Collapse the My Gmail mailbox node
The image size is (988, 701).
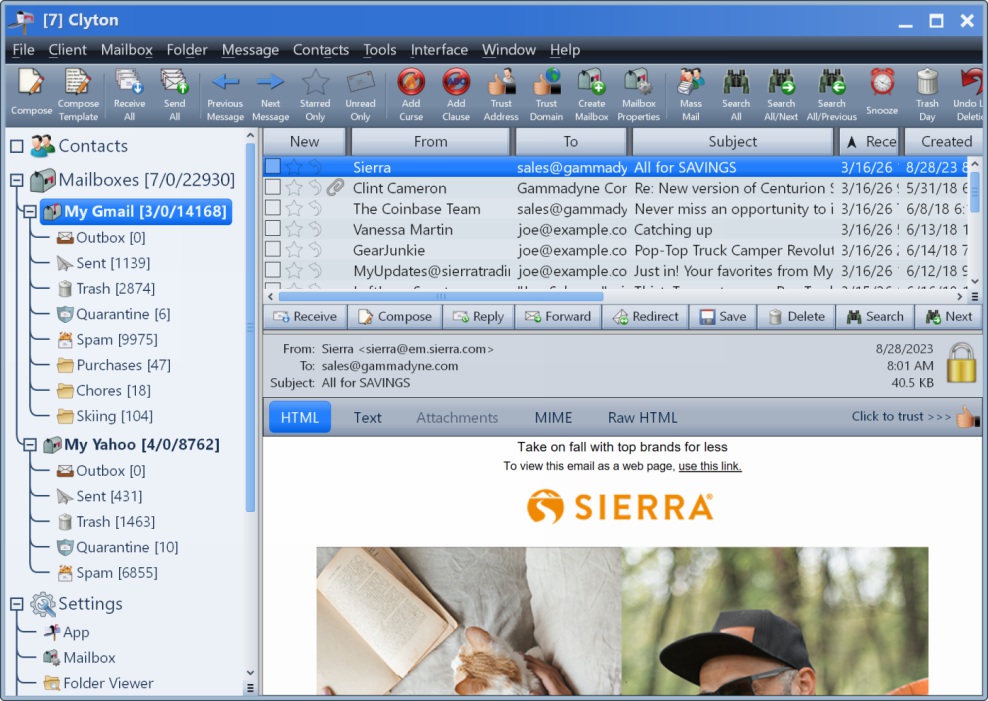30,212
